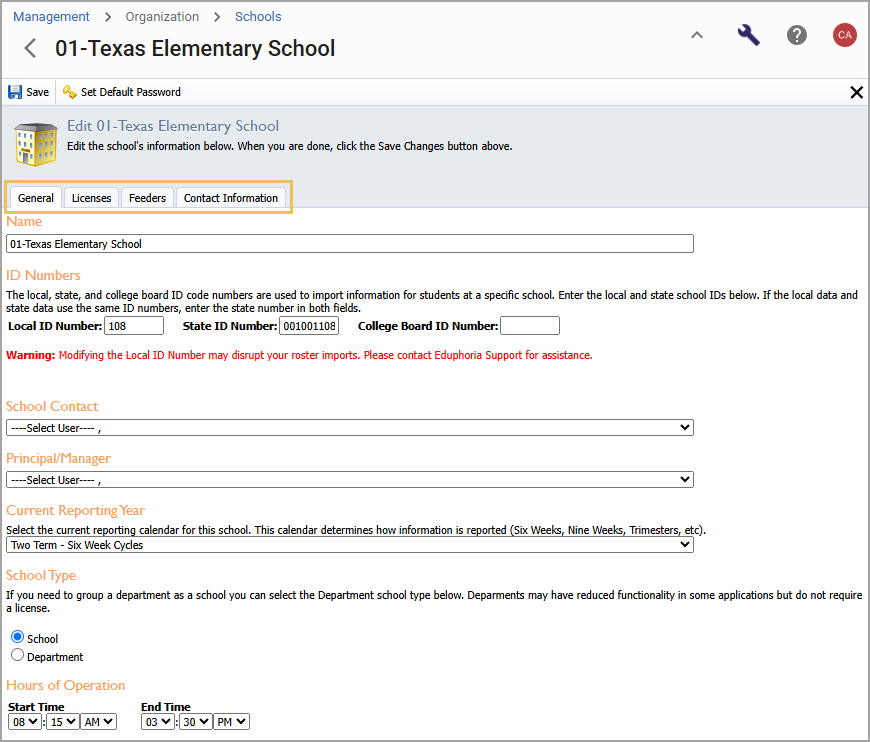Open the School Contact user dropdown
Image resolution: width=870 pixels, height=742 pixels.
point(350,427)
